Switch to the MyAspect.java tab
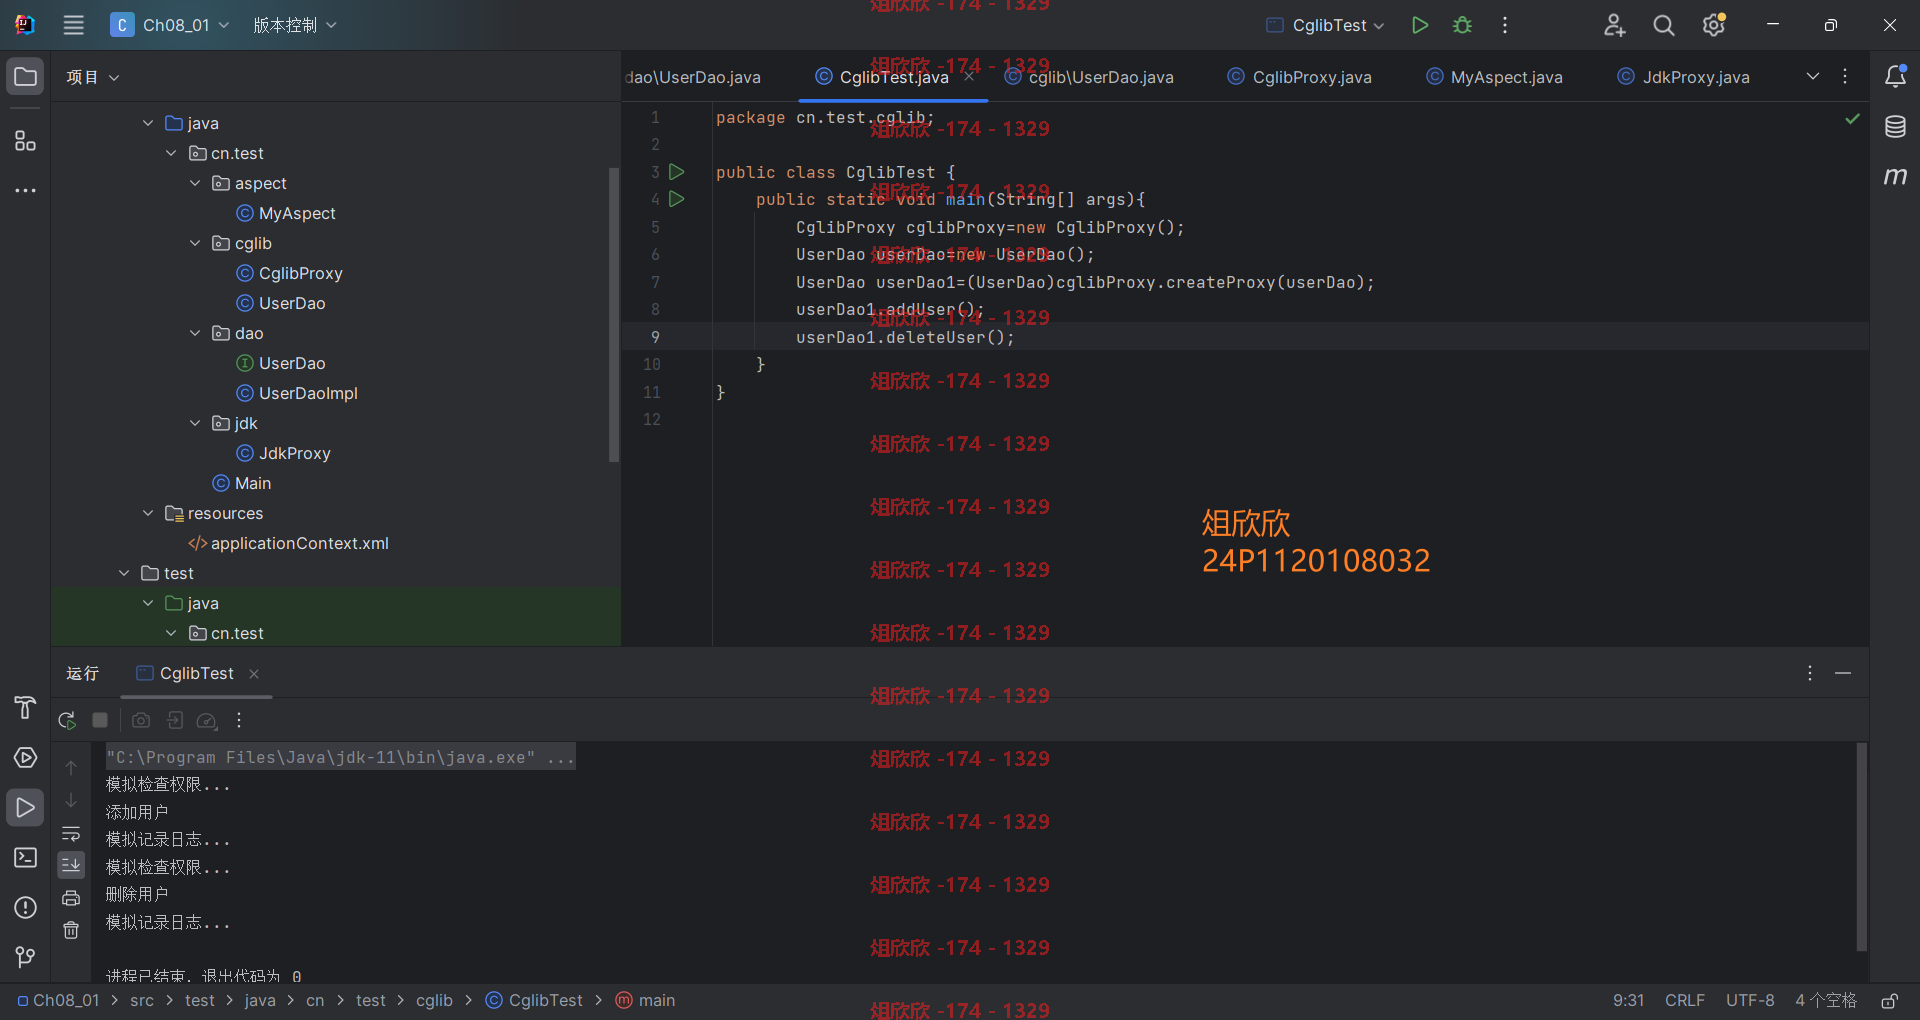This screenshot has height=1020, width=1920. tap(1495, 77)
